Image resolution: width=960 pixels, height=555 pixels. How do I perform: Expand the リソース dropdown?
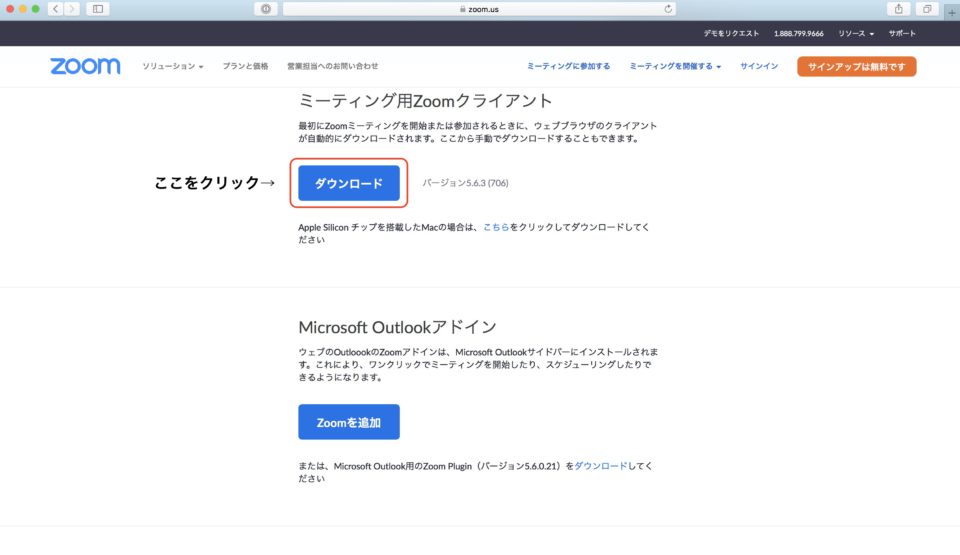(856, 34)
